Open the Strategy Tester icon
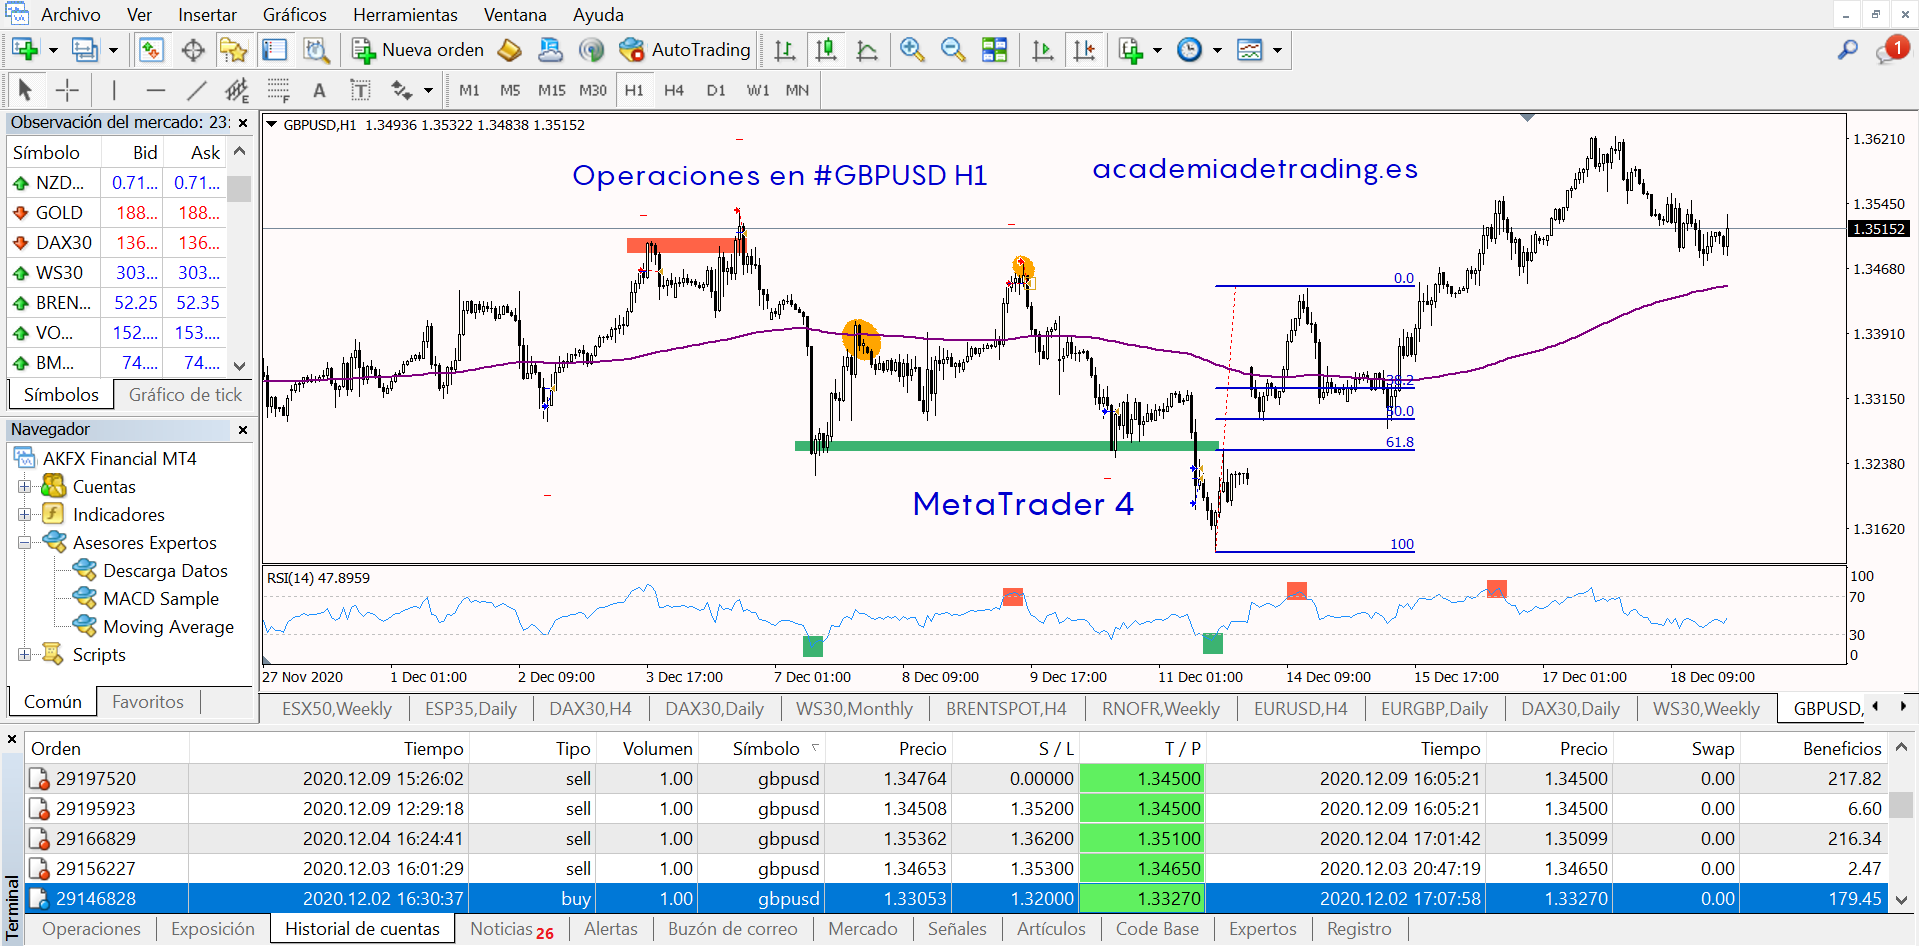Viewport: 1919px width, 946px height. (316, 49)
